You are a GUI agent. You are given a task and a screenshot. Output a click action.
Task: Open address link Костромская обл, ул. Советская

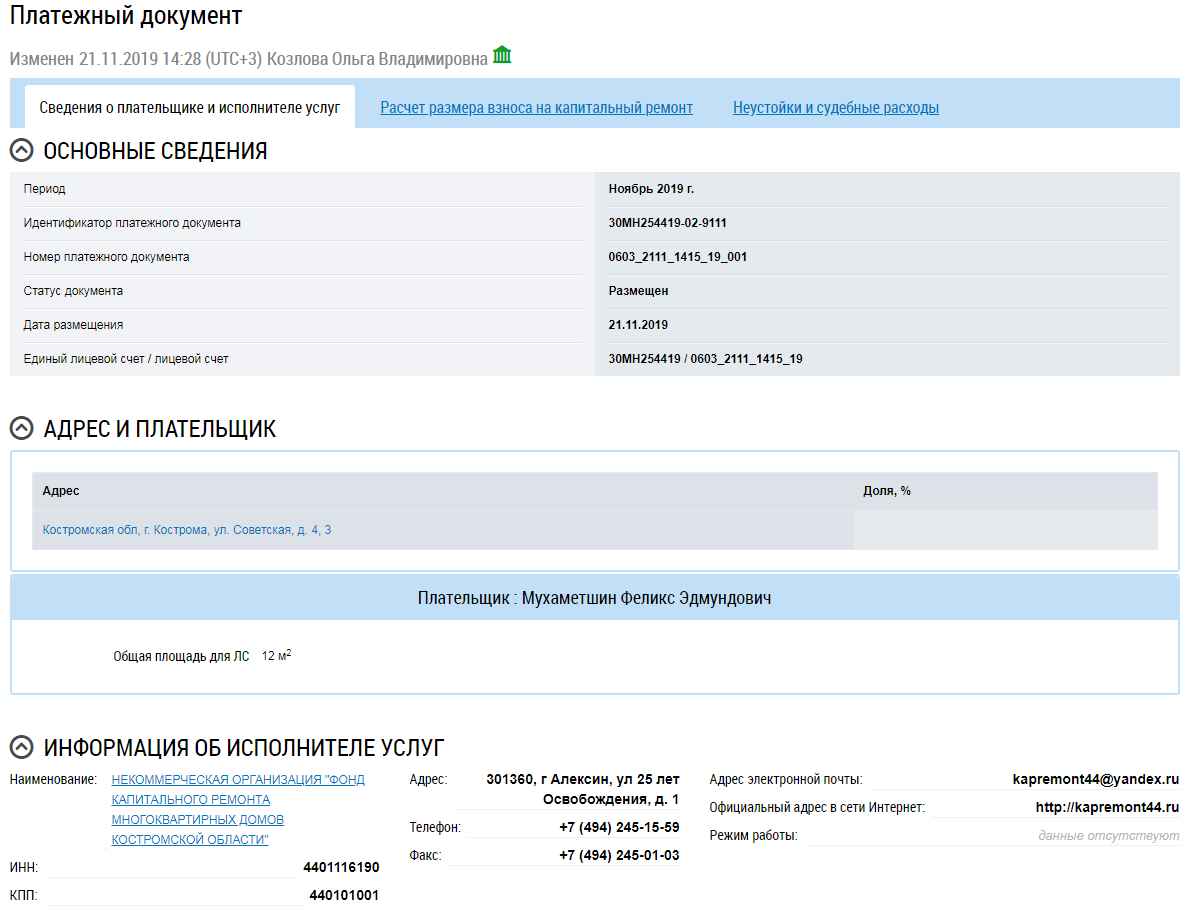click(187, 530)
